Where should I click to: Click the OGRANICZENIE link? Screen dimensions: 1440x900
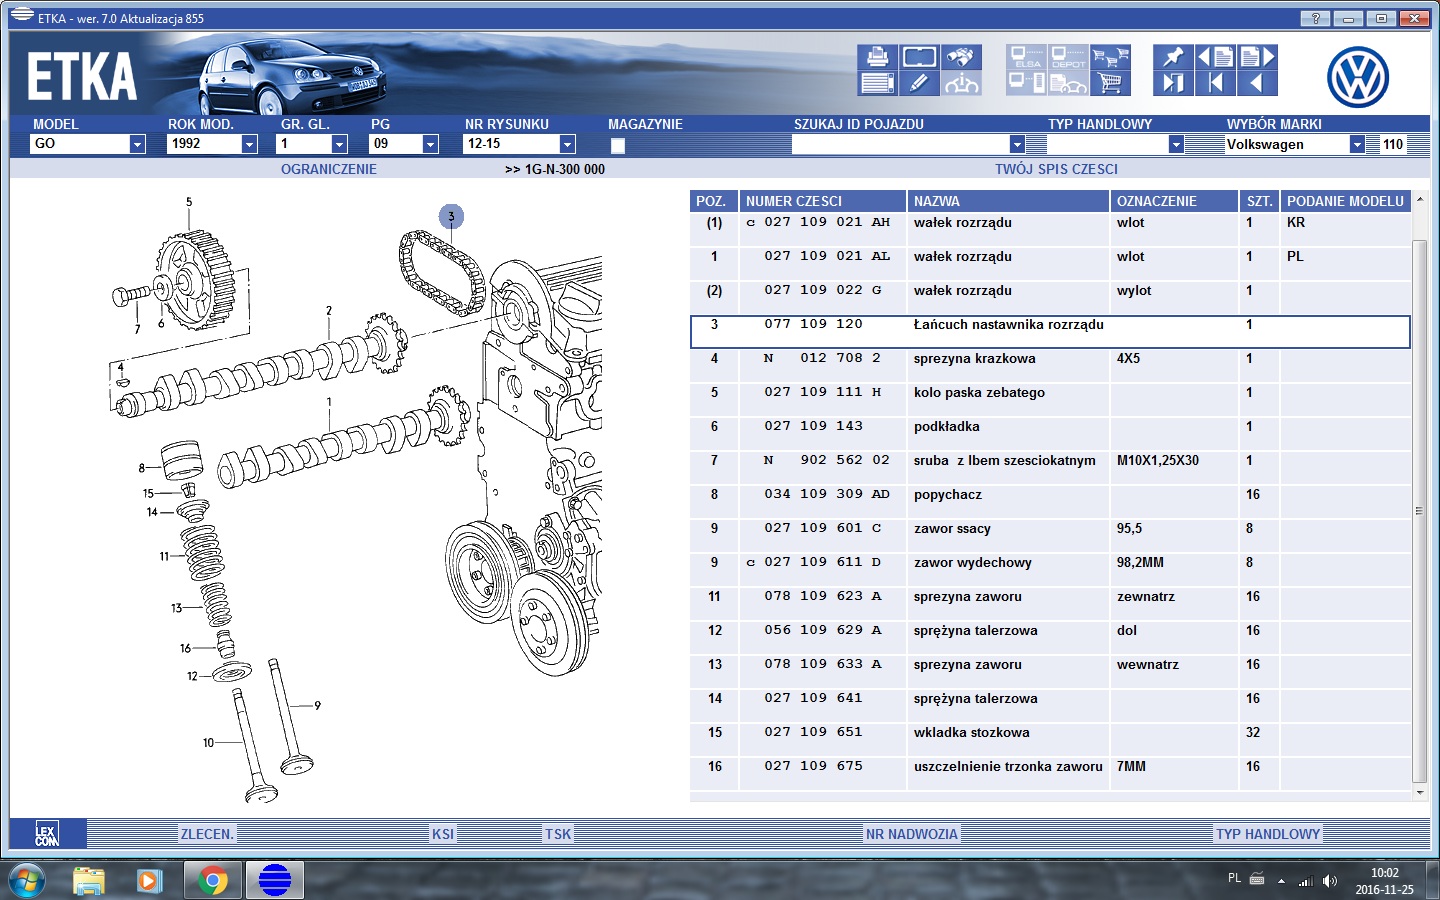coord(329,169)
